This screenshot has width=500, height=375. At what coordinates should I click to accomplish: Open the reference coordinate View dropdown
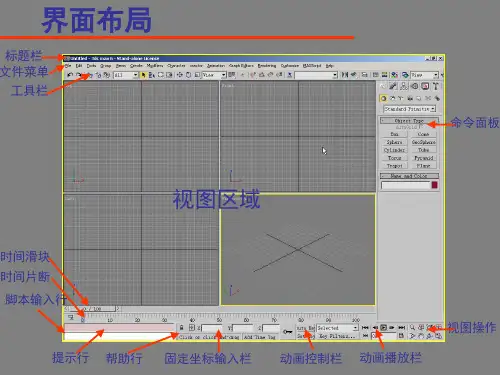point(214,75)
